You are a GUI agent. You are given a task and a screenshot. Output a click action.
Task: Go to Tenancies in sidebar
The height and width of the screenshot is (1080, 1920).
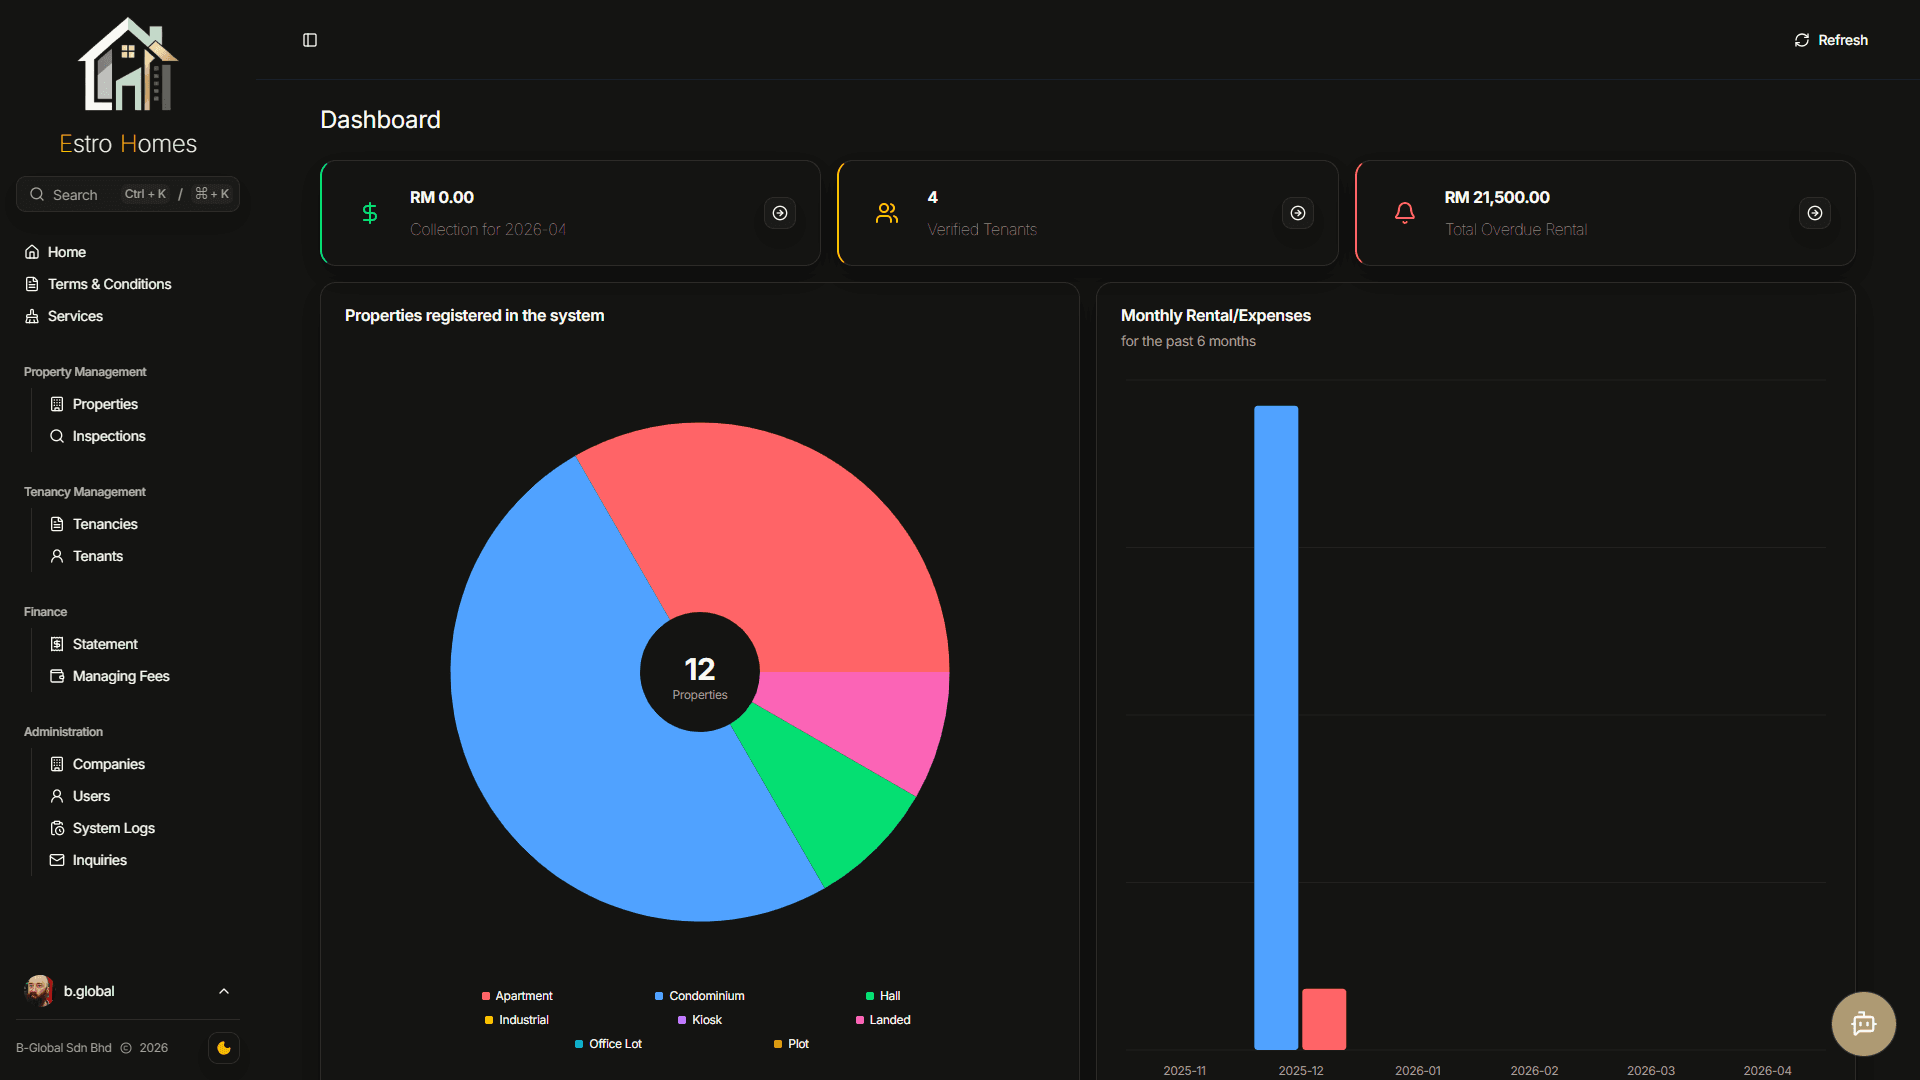click(105, 524)
